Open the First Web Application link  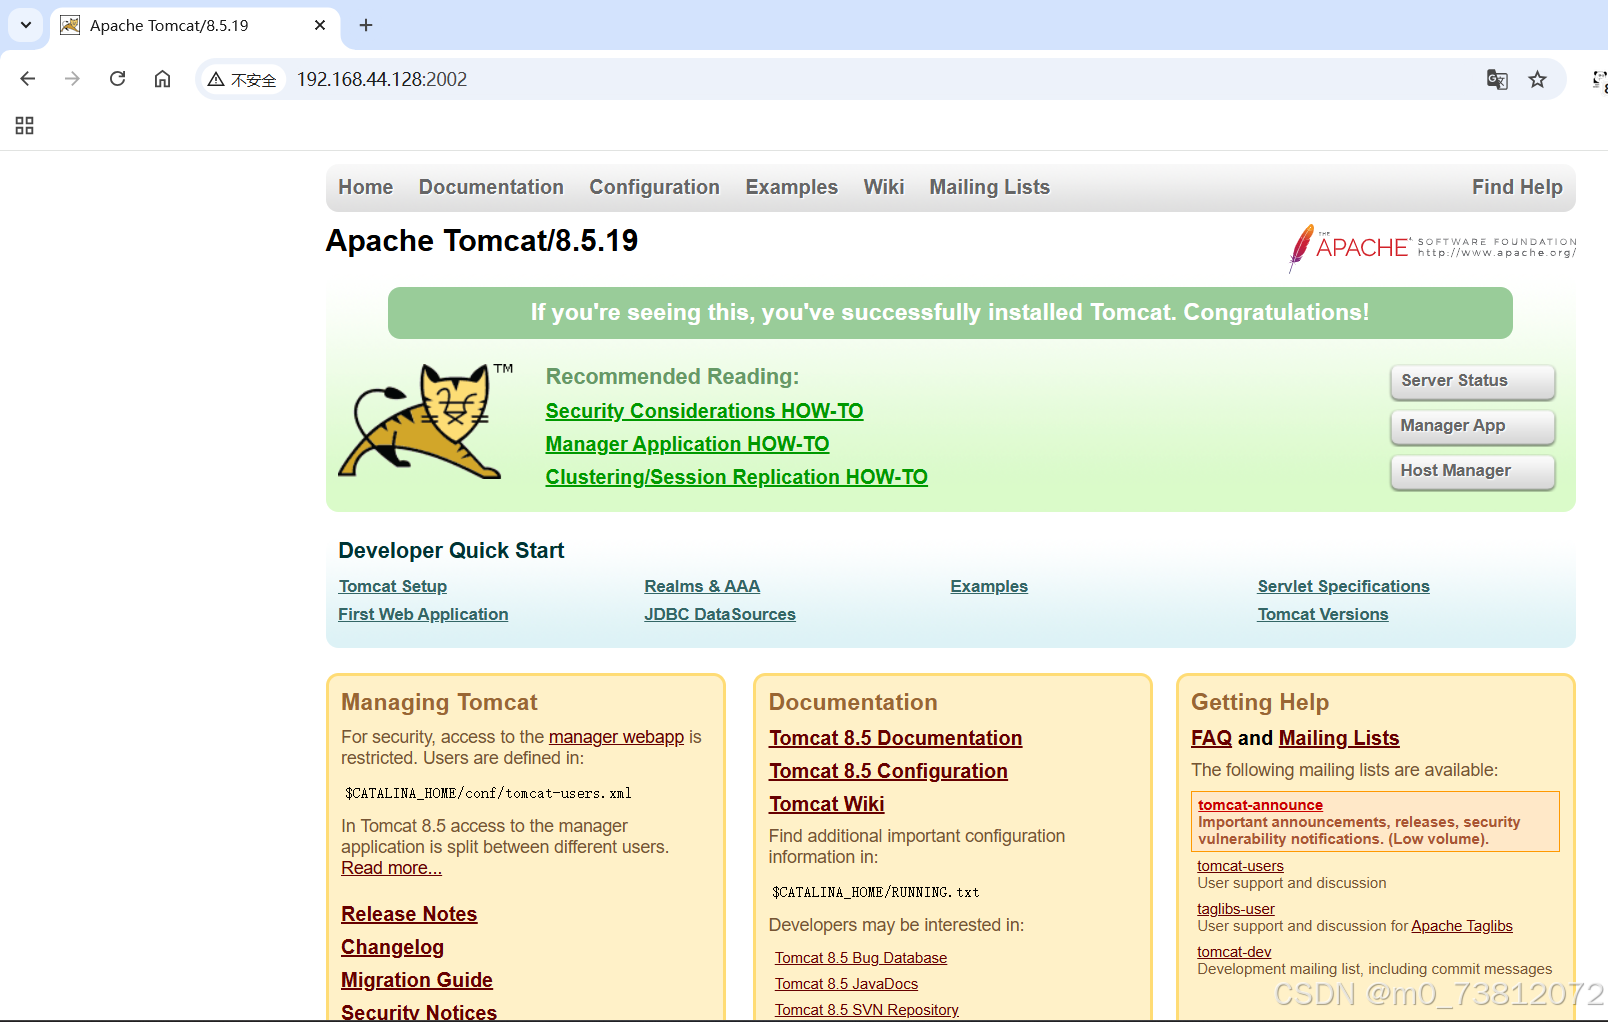pos(423,614)
